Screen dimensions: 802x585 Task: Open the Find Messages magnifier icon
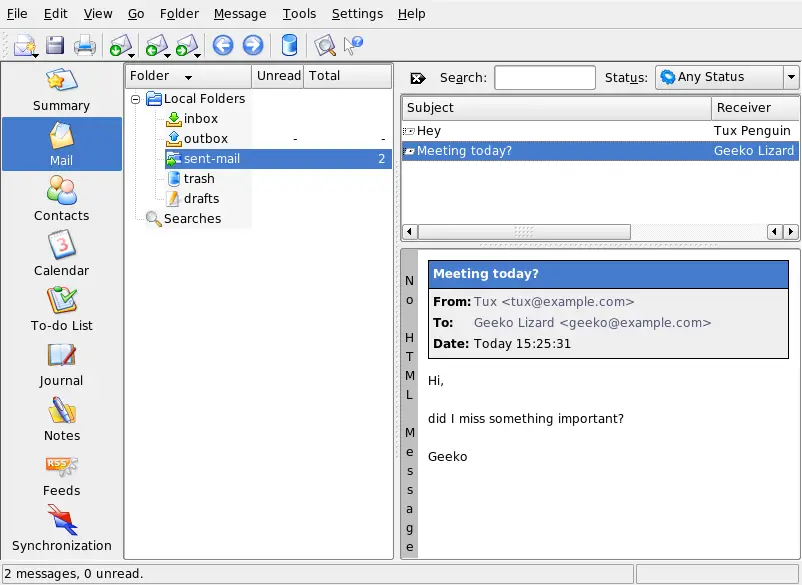pyautogui.click(x=324, y=45)
